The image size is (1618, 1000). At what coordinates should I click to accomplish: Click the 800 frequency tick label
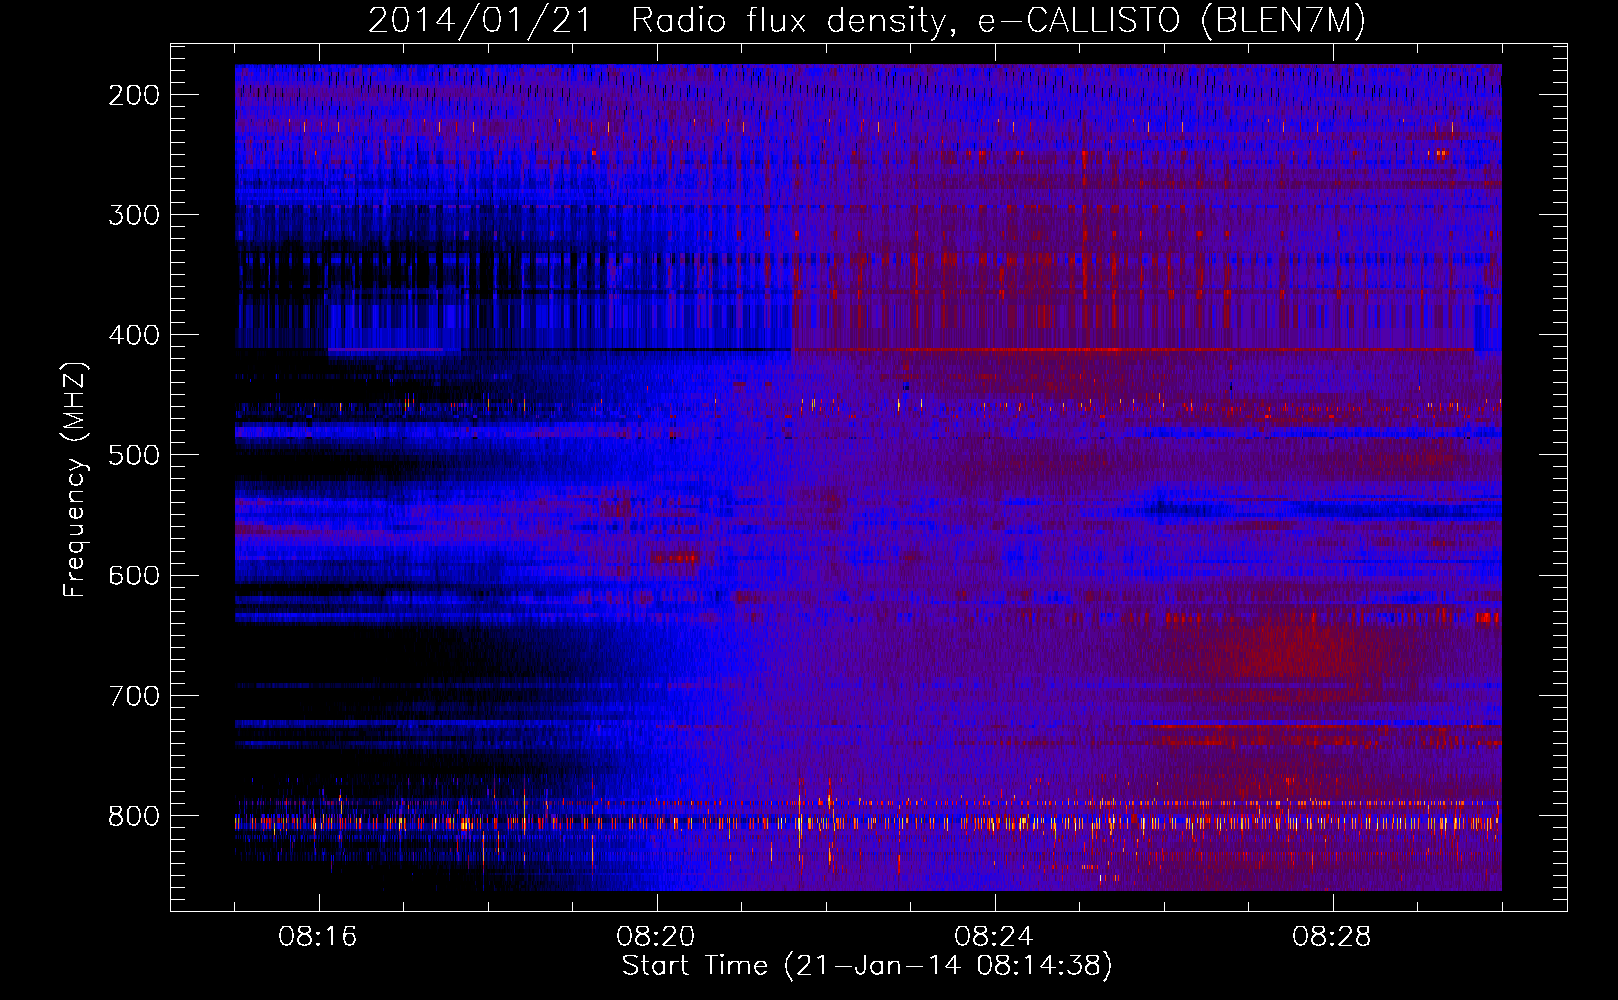click(134, 816)
